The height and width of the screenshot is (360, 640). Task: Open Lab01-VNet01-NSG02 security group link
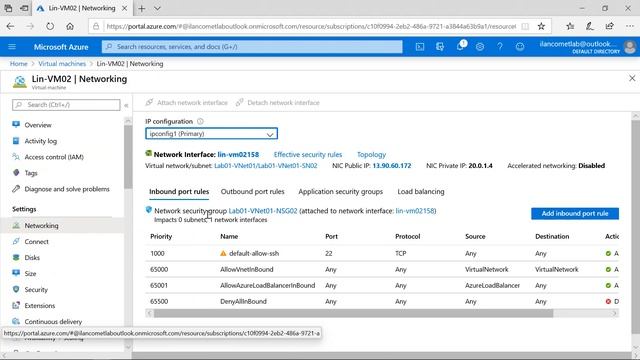pyautogui.click(x=262, y=211)
